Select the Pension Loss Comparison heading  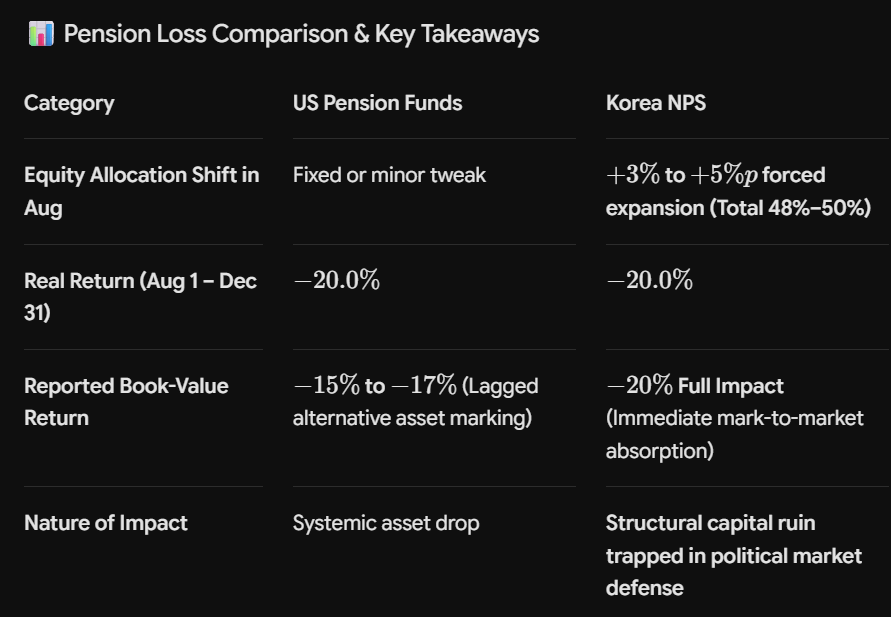click(x=301, y=34)
